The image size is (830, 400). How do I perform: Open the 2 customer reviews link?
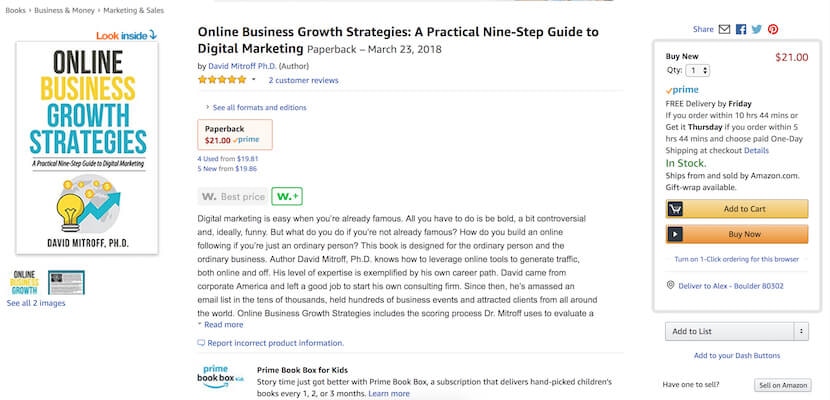[x=303, y=80]
